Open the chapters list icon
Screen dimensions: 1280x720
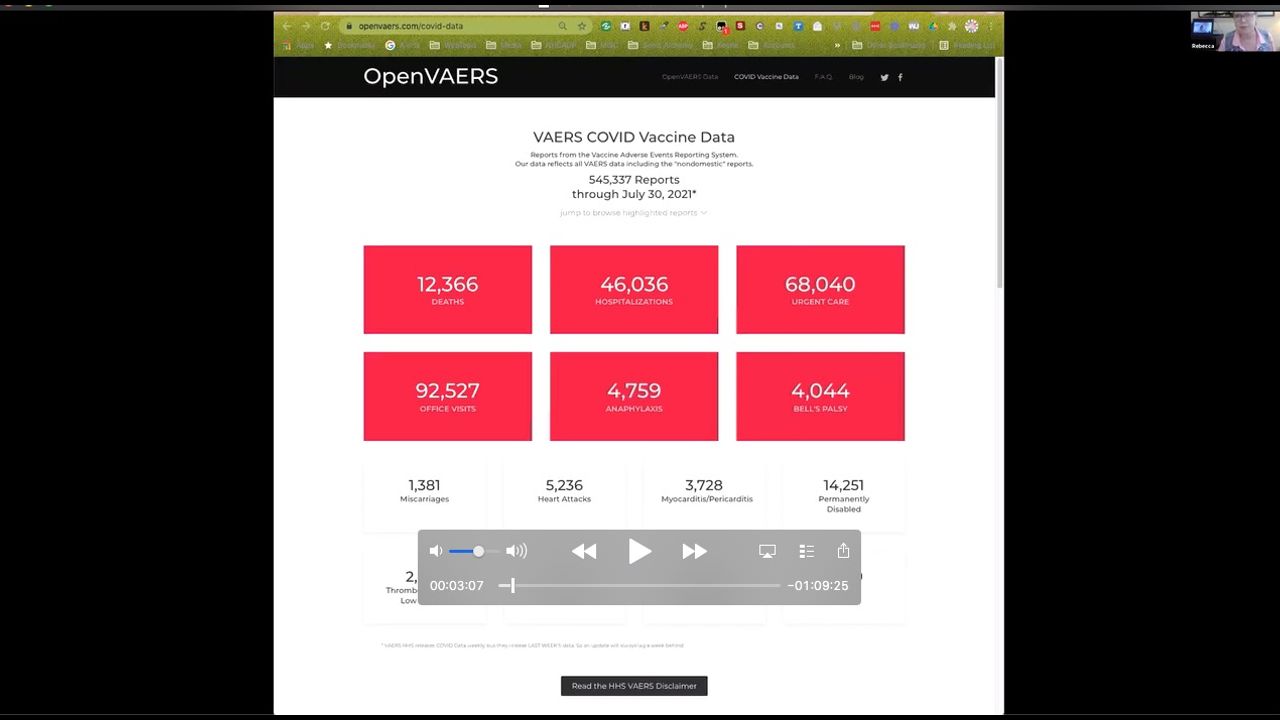pyautogui.click(x=807, y=551)
